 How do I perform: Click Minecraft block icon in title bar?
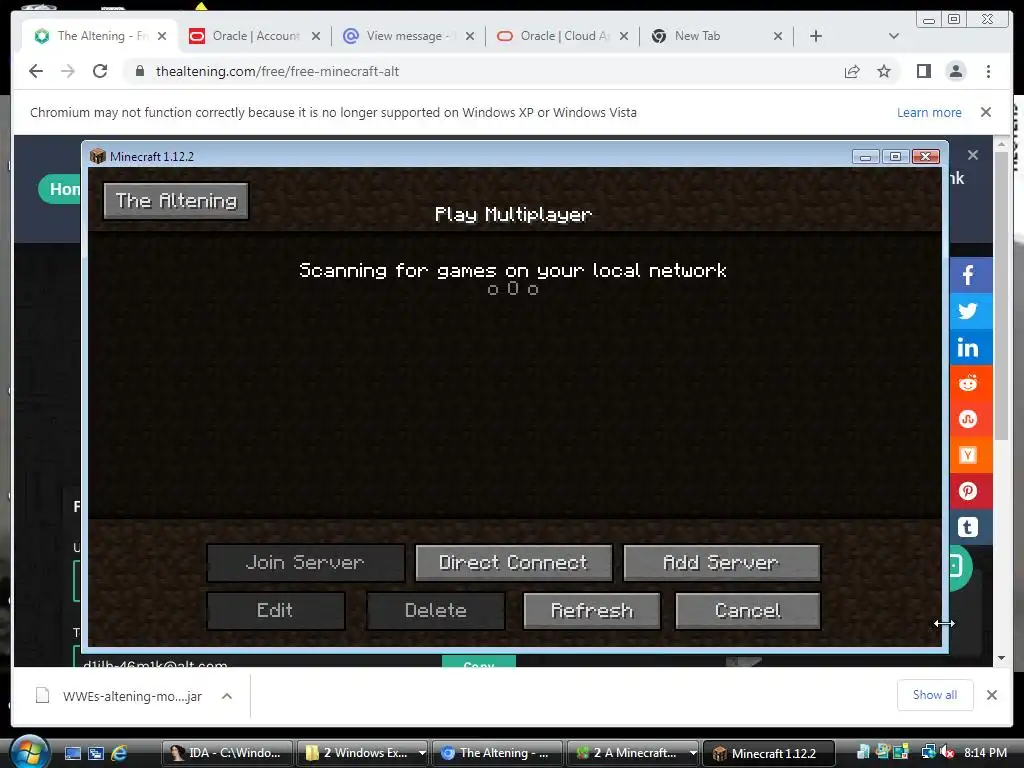point(98,156)
